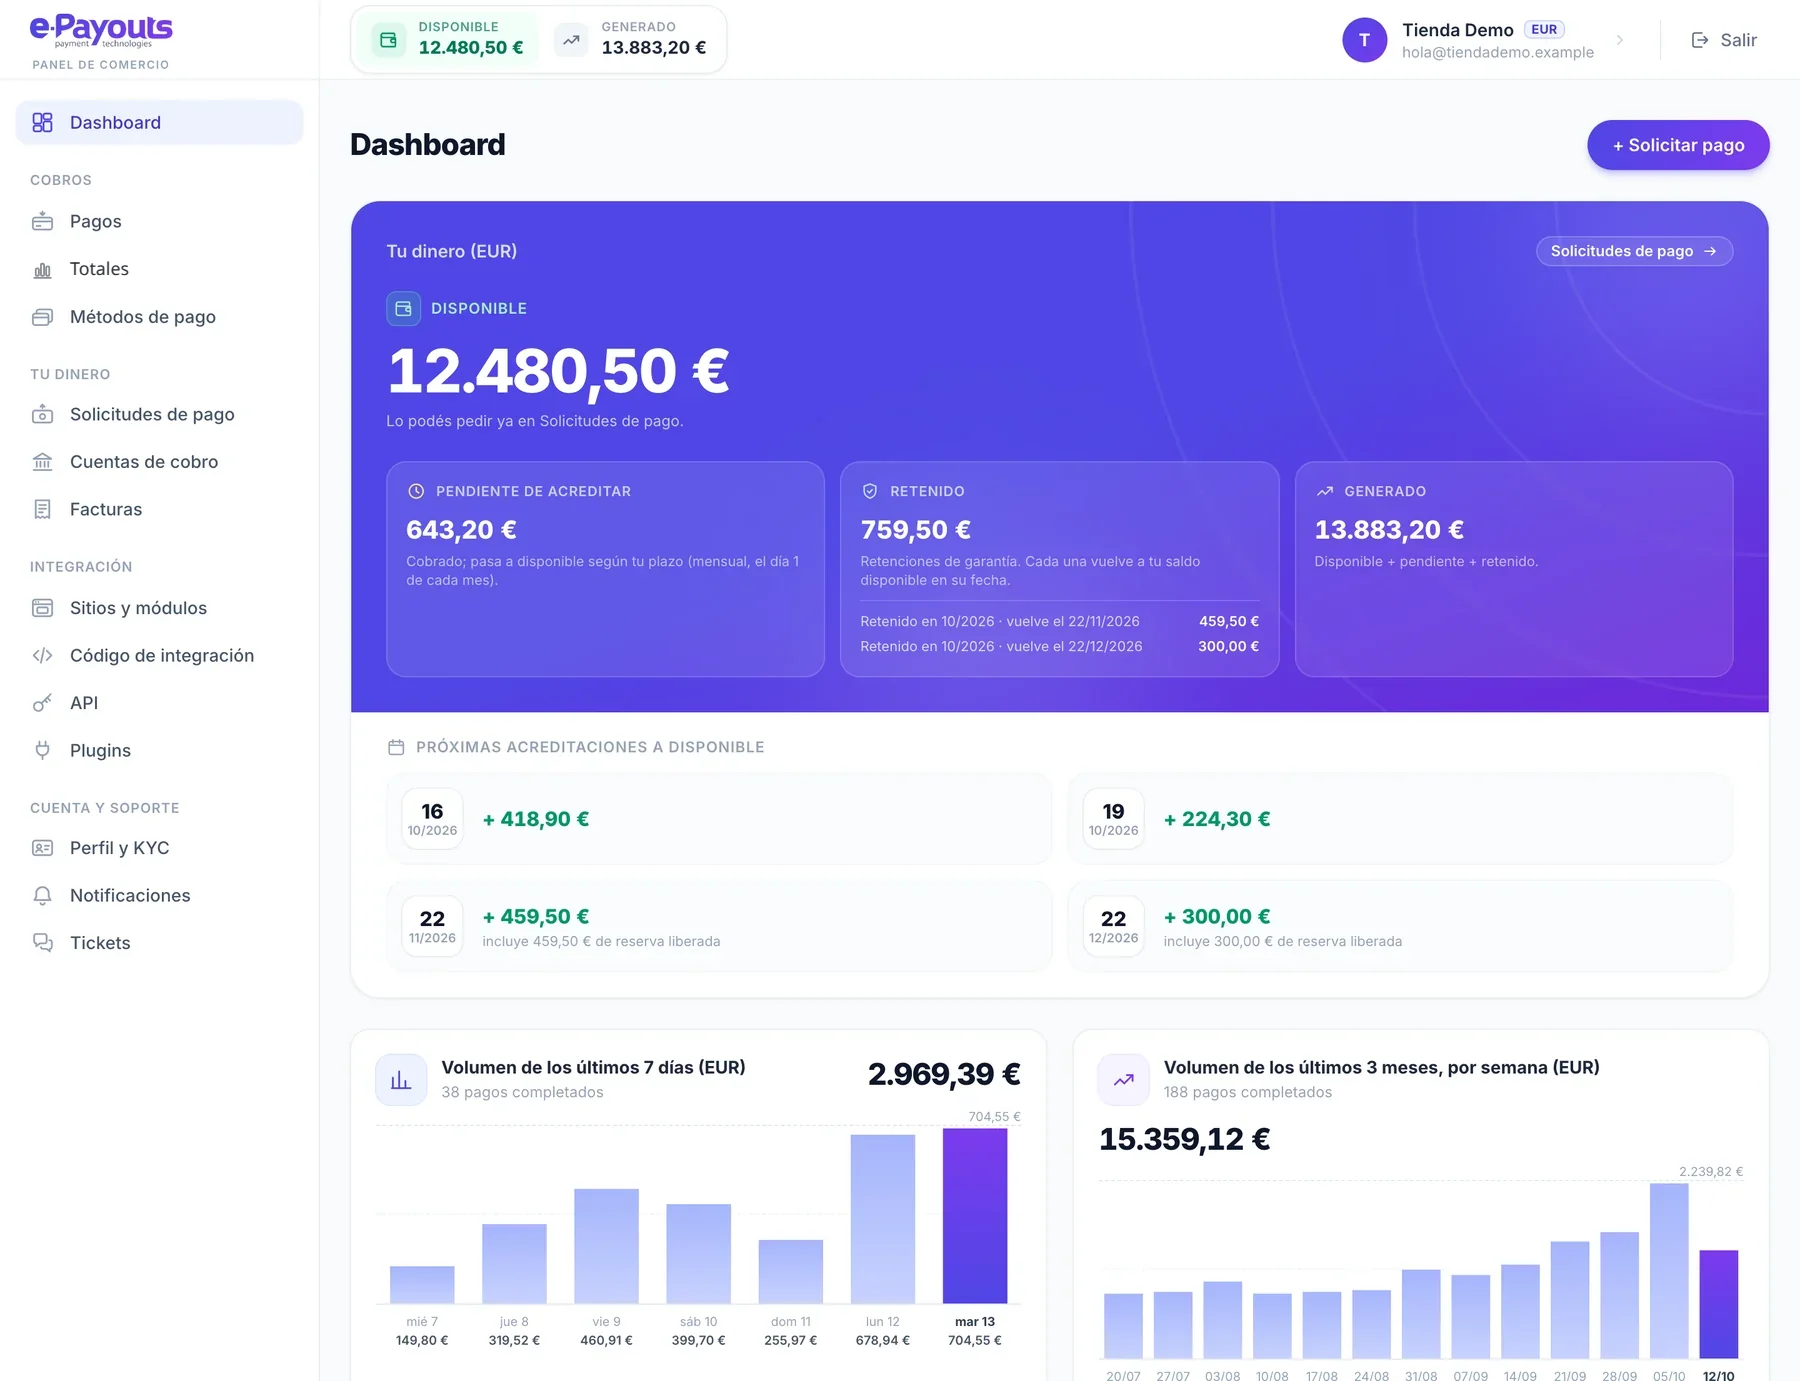1800x1381 pixels.
Task: Click the Plugins plug icon
Action: tap(42, 751)
